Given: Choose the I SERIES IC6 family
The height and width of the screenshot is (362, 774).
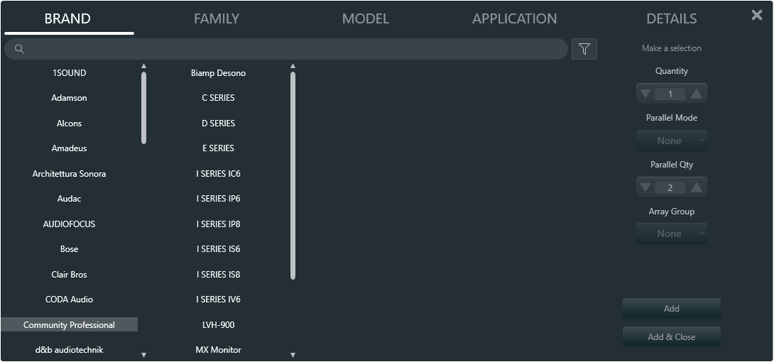Looking at the screenshot, I should pyautogui.click(x=218, y=174).
